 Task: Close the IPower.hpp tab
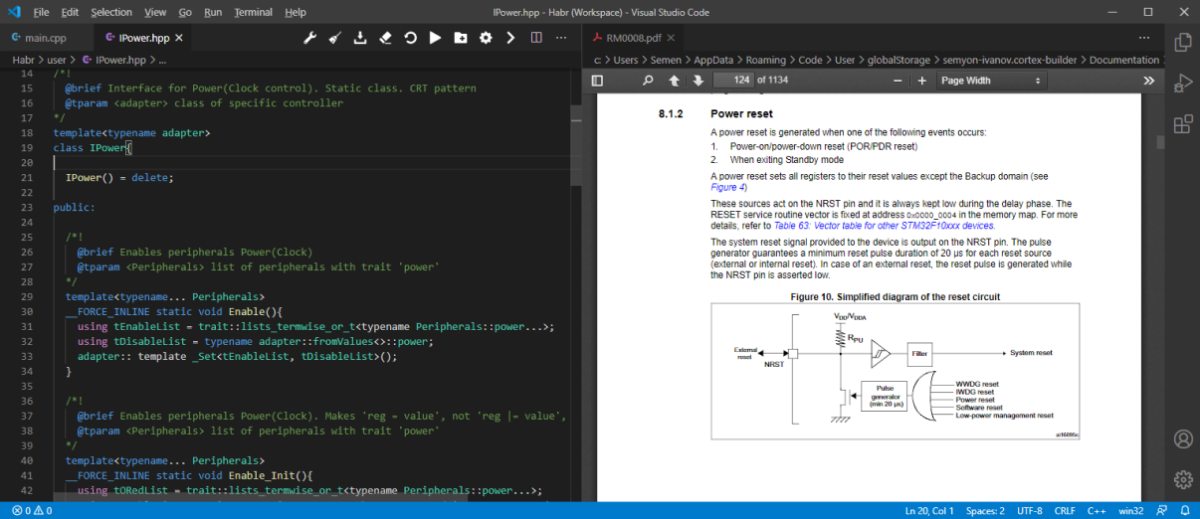[178, 38]
